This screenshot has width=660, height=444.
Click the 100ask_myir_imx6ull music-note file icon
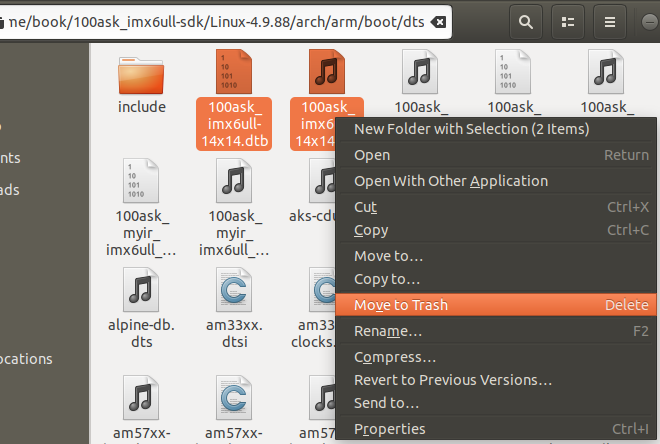coord(234,181)
